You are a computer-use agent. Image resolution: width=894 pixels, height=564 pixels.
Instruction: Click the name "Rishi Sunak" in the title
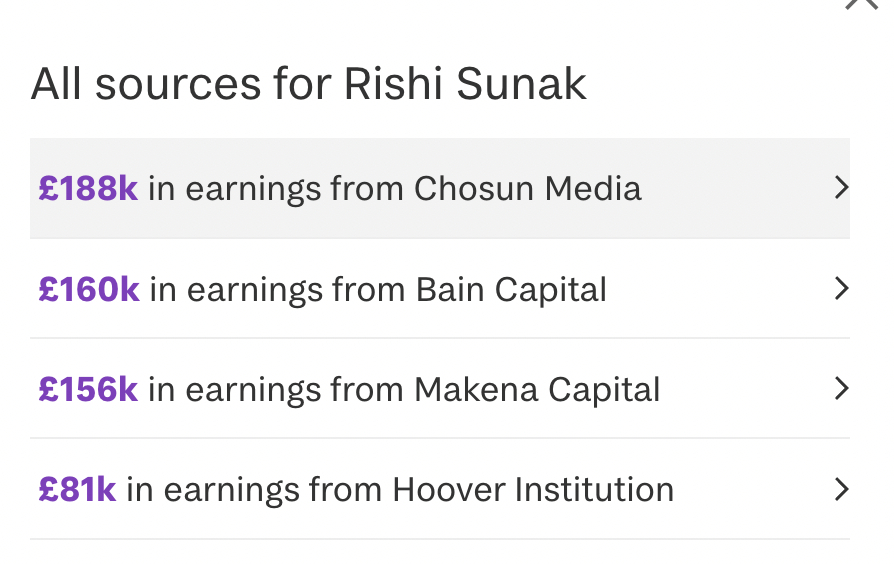pyautogui.click(x=465, y=85)
